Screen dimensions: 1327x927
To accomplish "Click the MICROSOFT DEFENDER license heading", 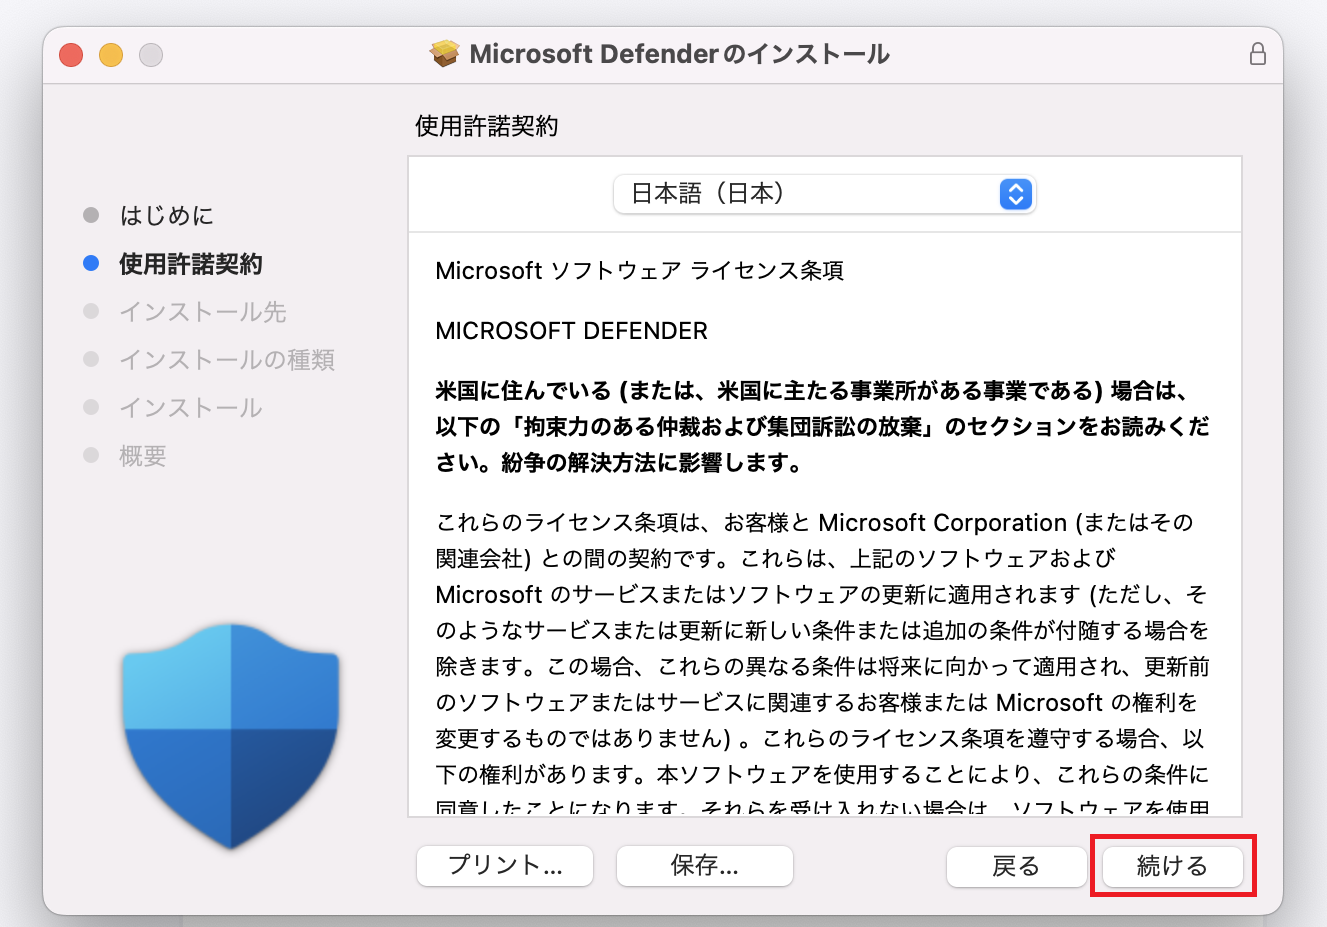I will pyautogui.click(x=572, y=331).
